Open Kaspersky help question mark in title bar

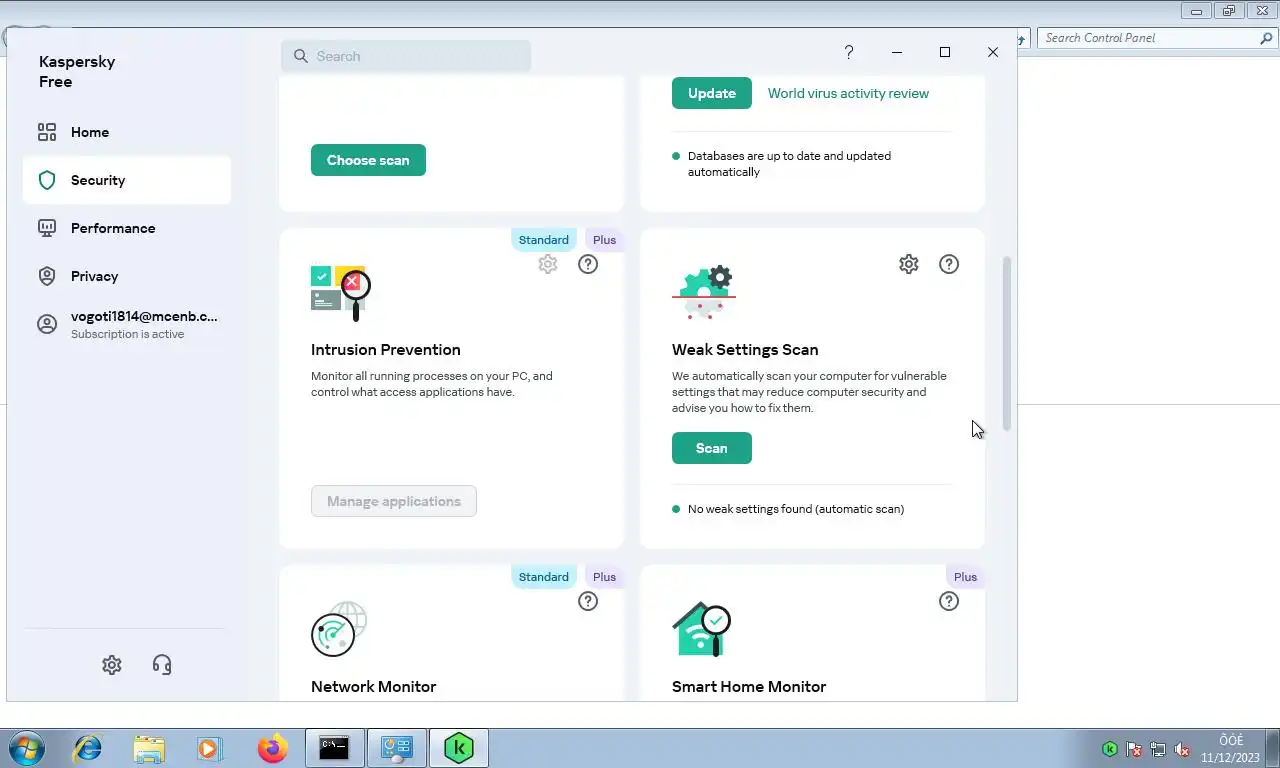tap(849, 52)
